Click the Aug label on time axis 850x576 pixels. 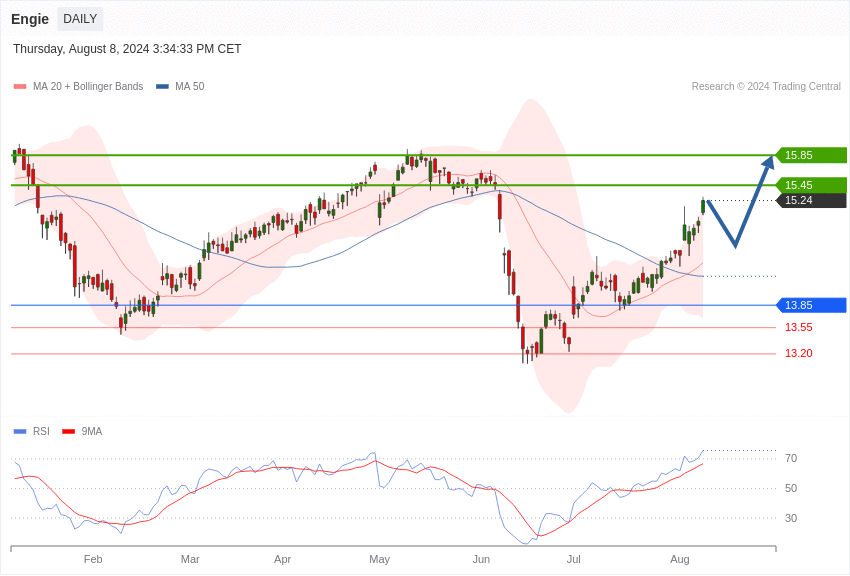[x=680, y=559]
